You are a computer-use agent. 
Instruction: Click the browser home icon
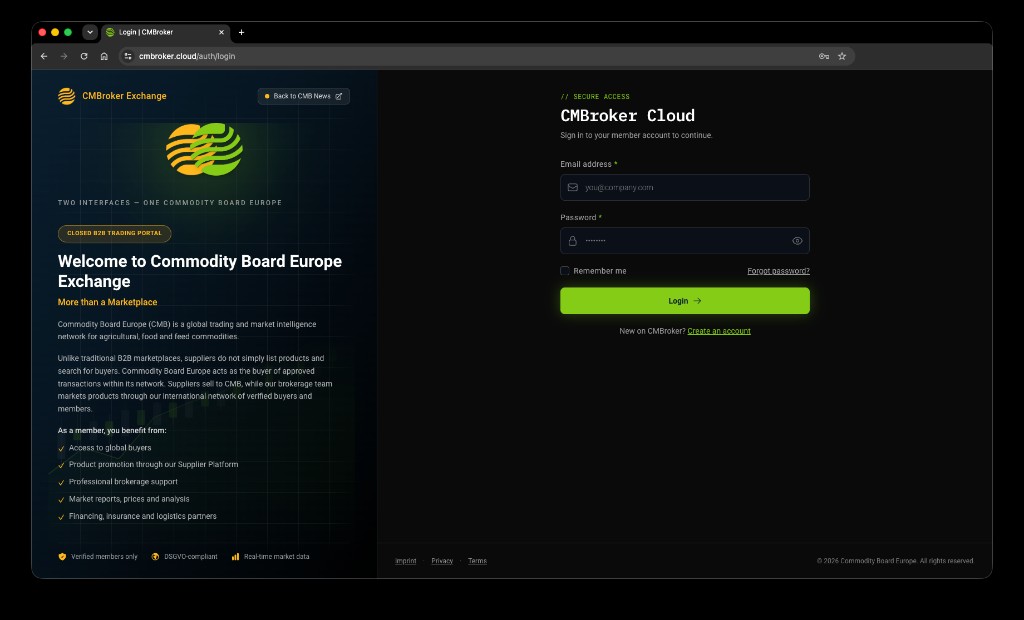(x=104, y=56)
